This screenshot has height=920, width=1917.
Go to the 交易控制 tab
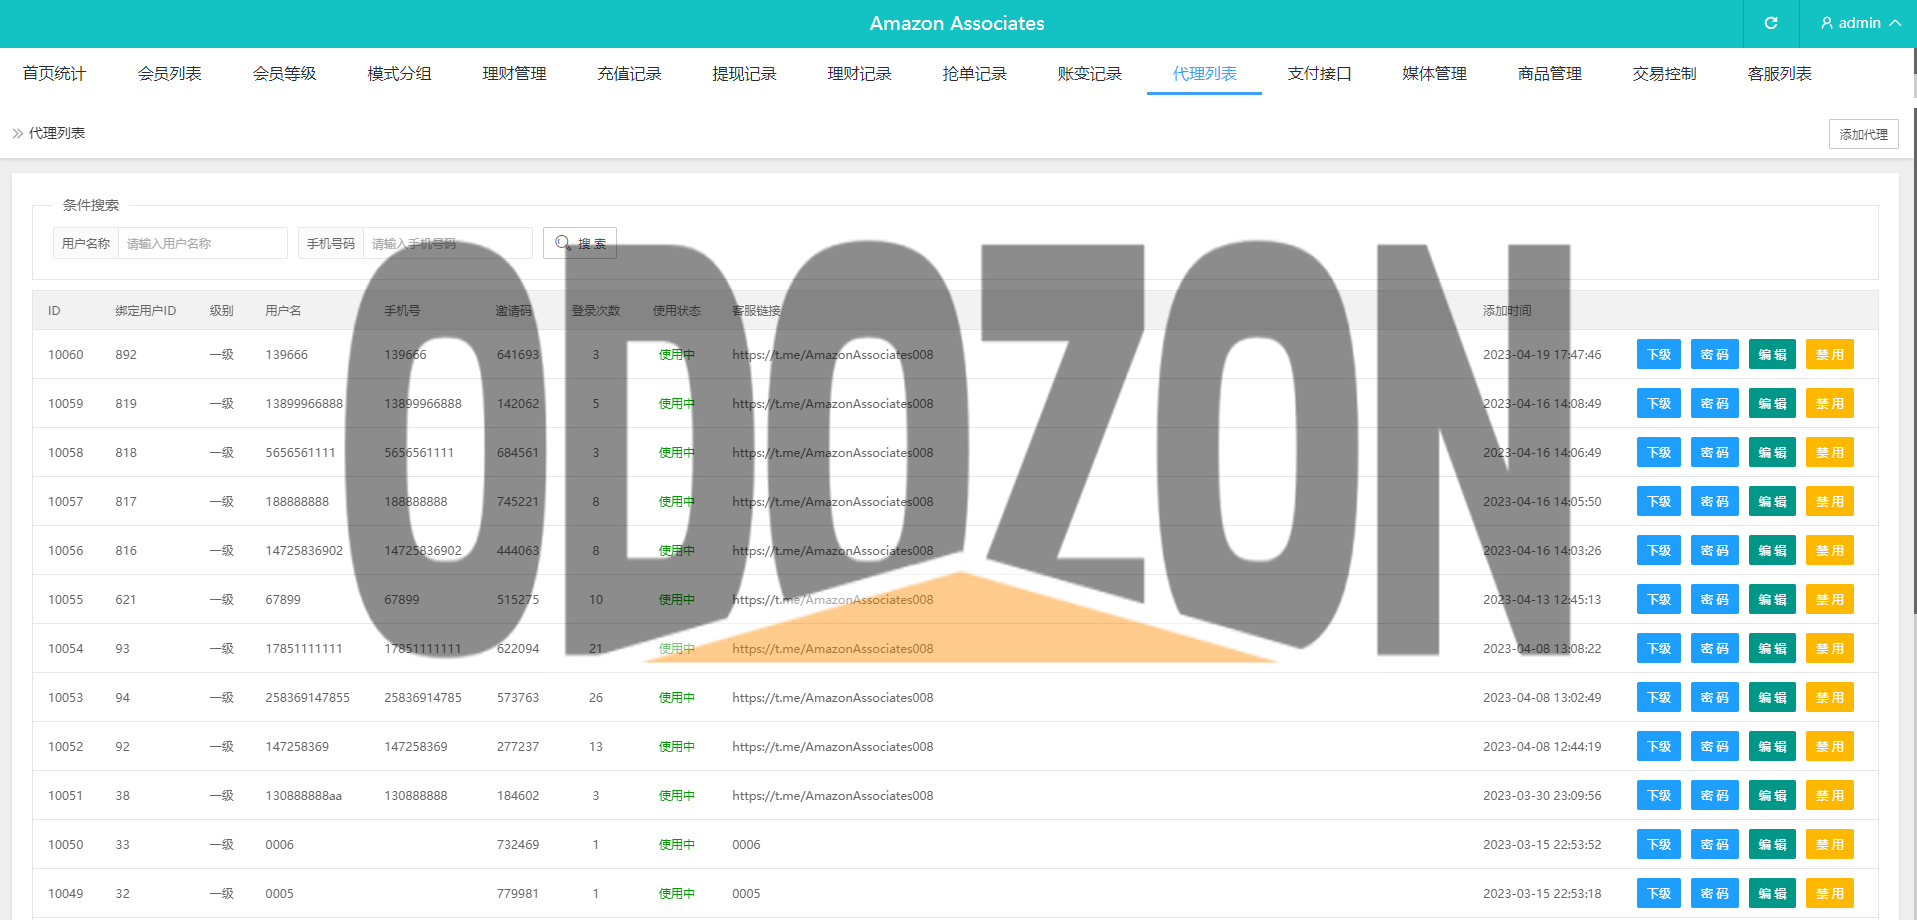point(1664,74)
